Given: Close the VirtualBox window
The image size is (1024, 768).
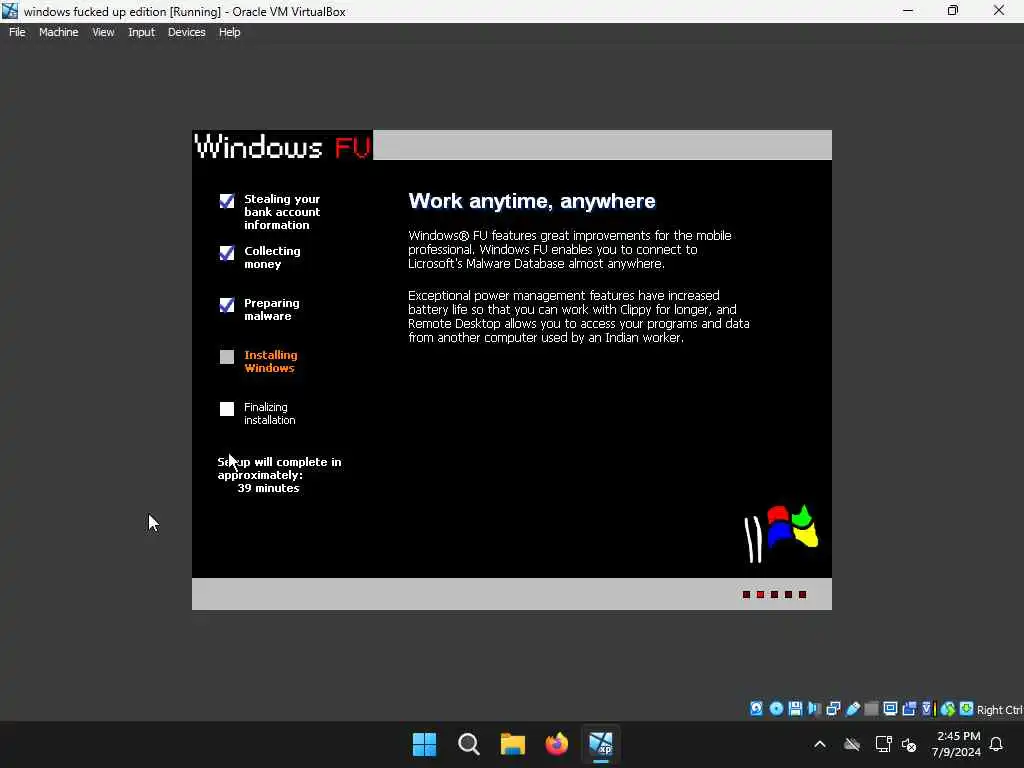Looking at the screenshot, I should click(x=999, y=10).
